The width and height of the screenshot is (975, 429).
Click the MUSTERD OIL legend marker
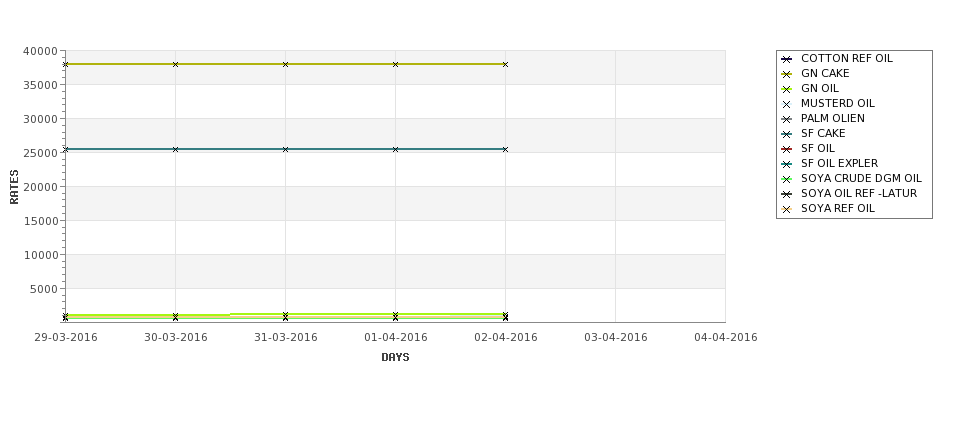tap(786, 104)
